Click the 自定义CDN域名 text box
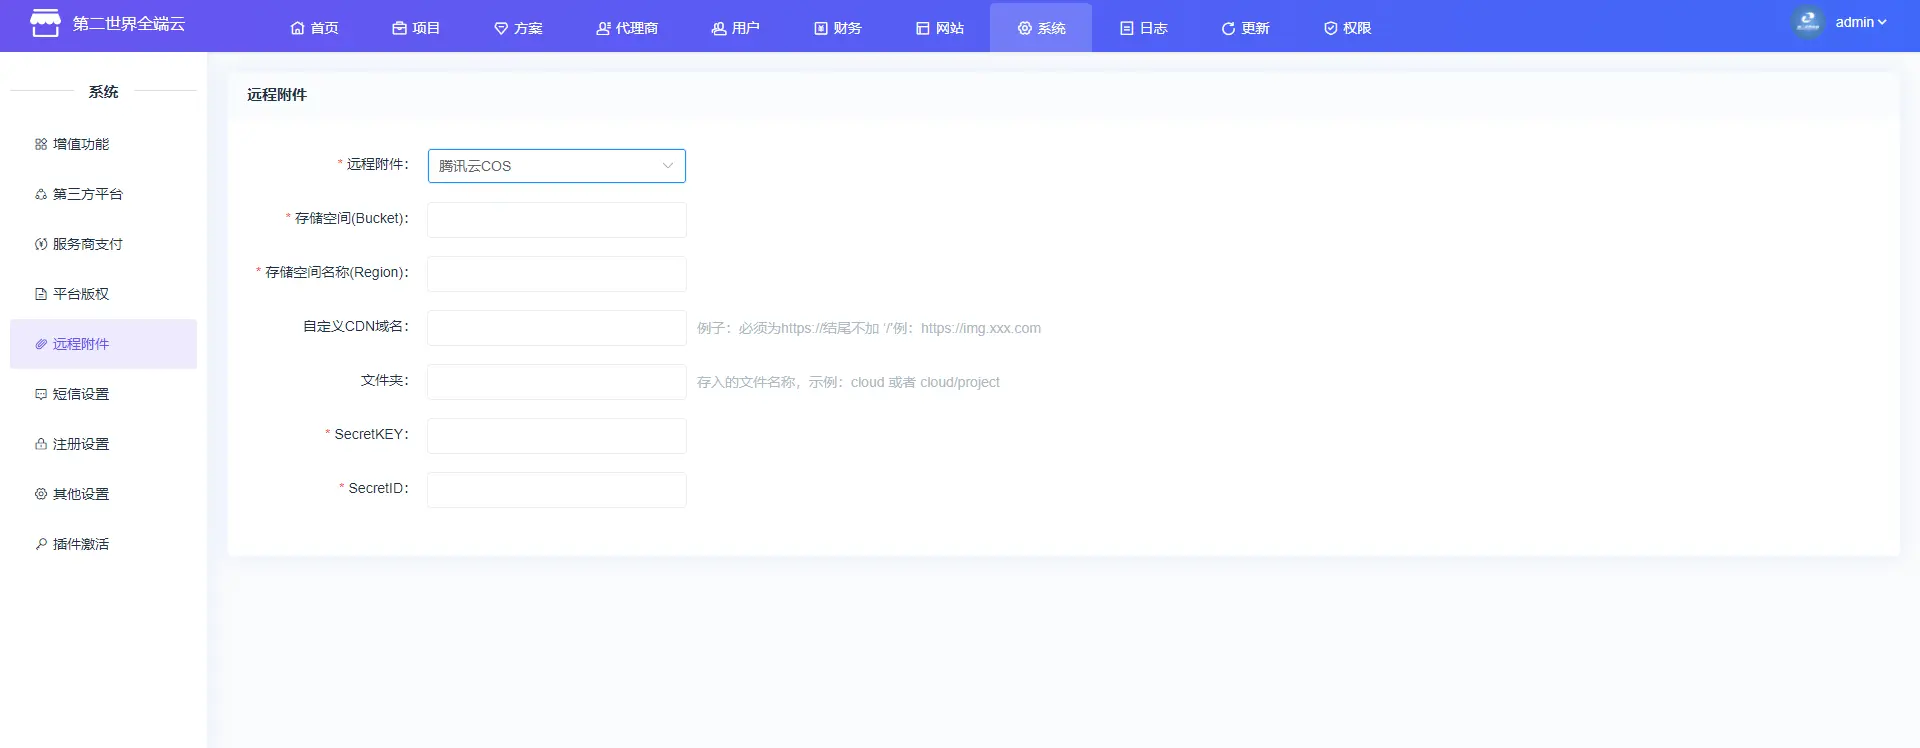This screenshot has height=748, width=1920. pyautogui.click(x=556, y=328)
